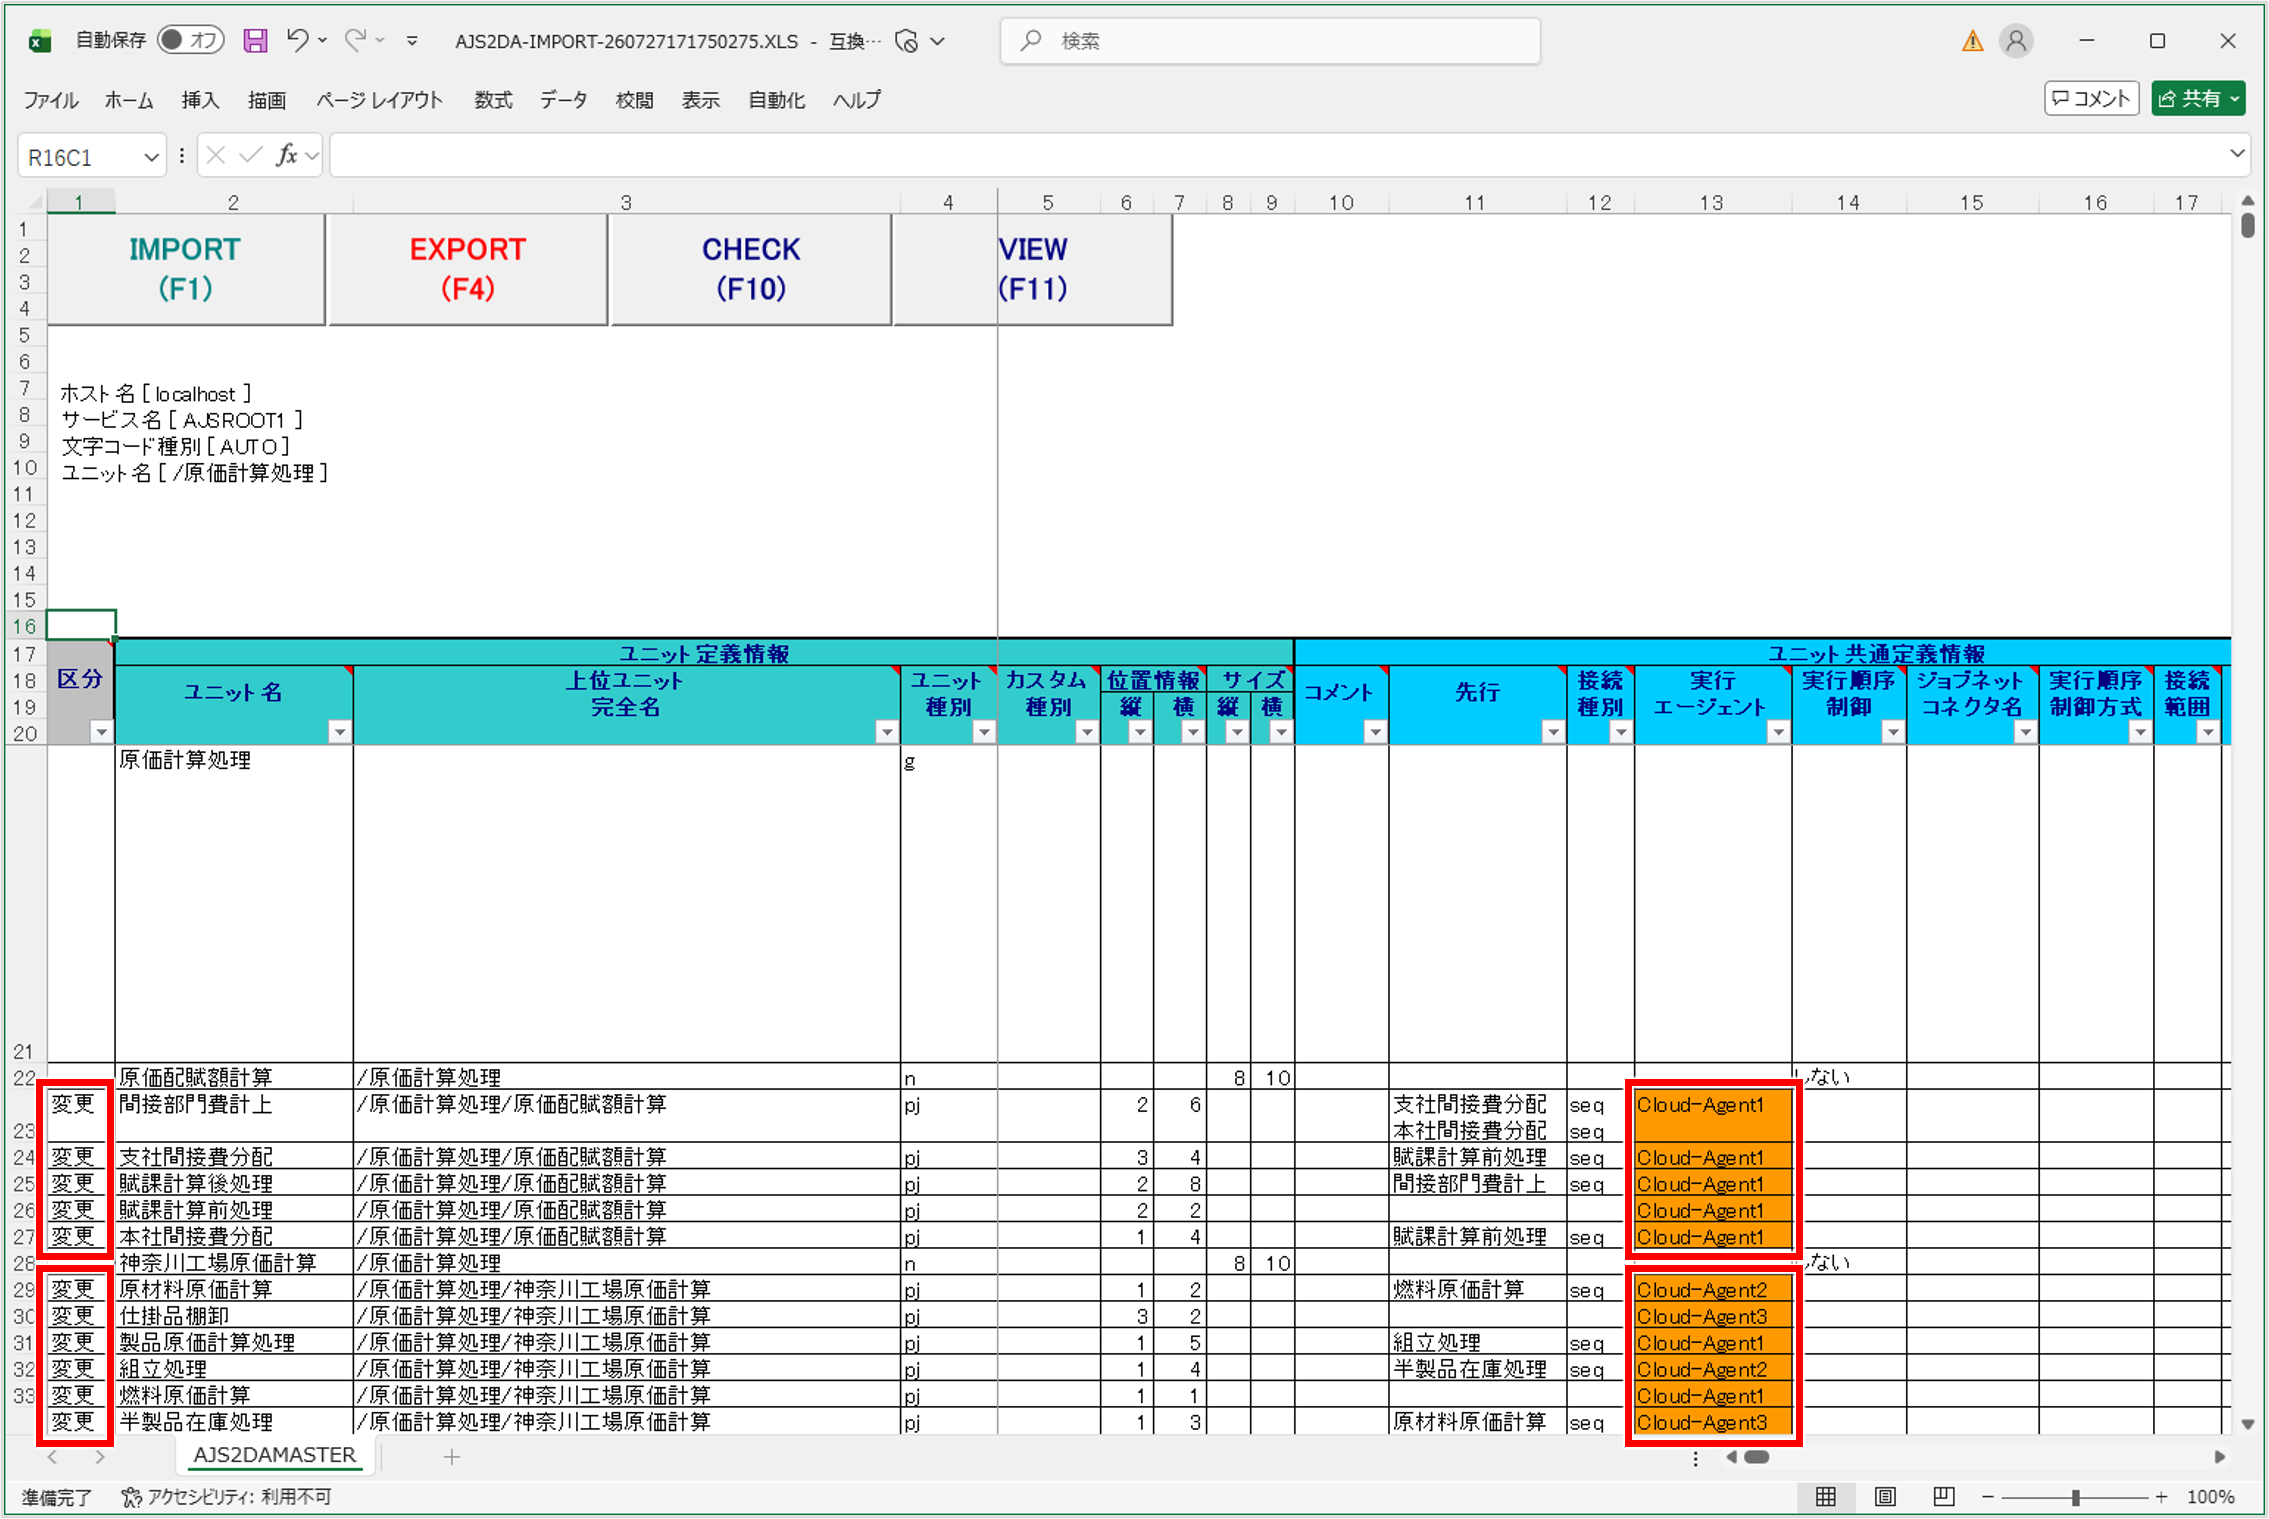Add a new sheet with plus icon
The height and width of the screenshot is (1519, 2269).
point(452,1457)
